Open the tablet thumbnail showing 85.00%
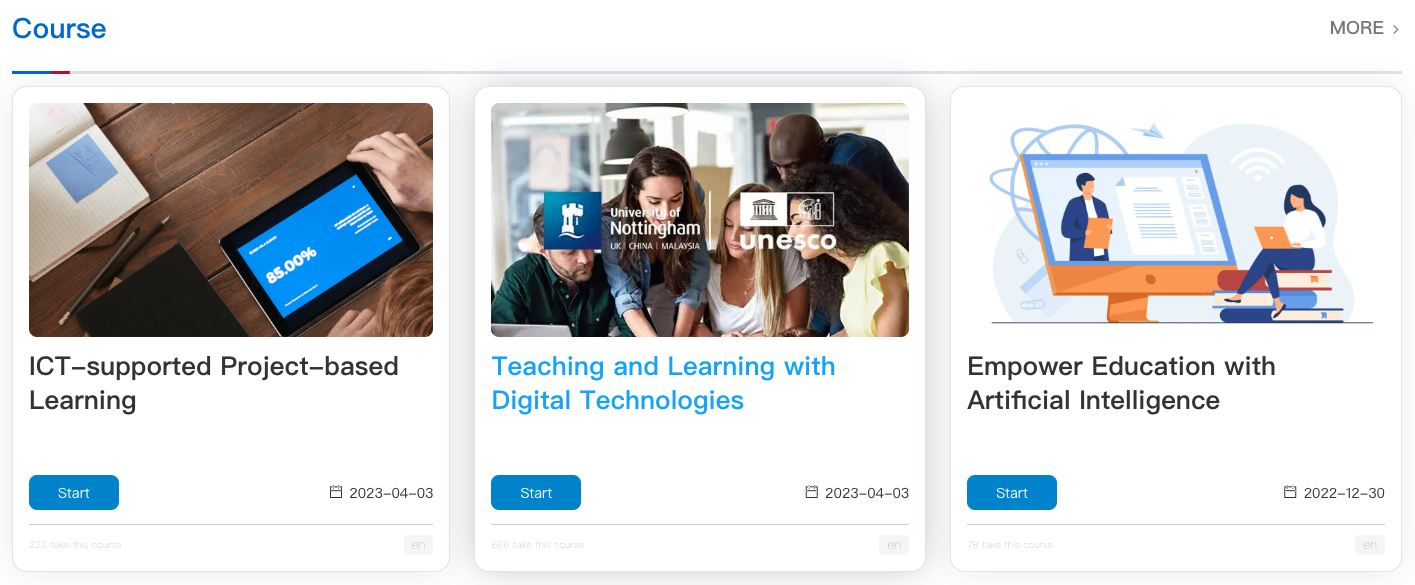This screenshot has height=585, width=1415. click(x=231, y=220)
